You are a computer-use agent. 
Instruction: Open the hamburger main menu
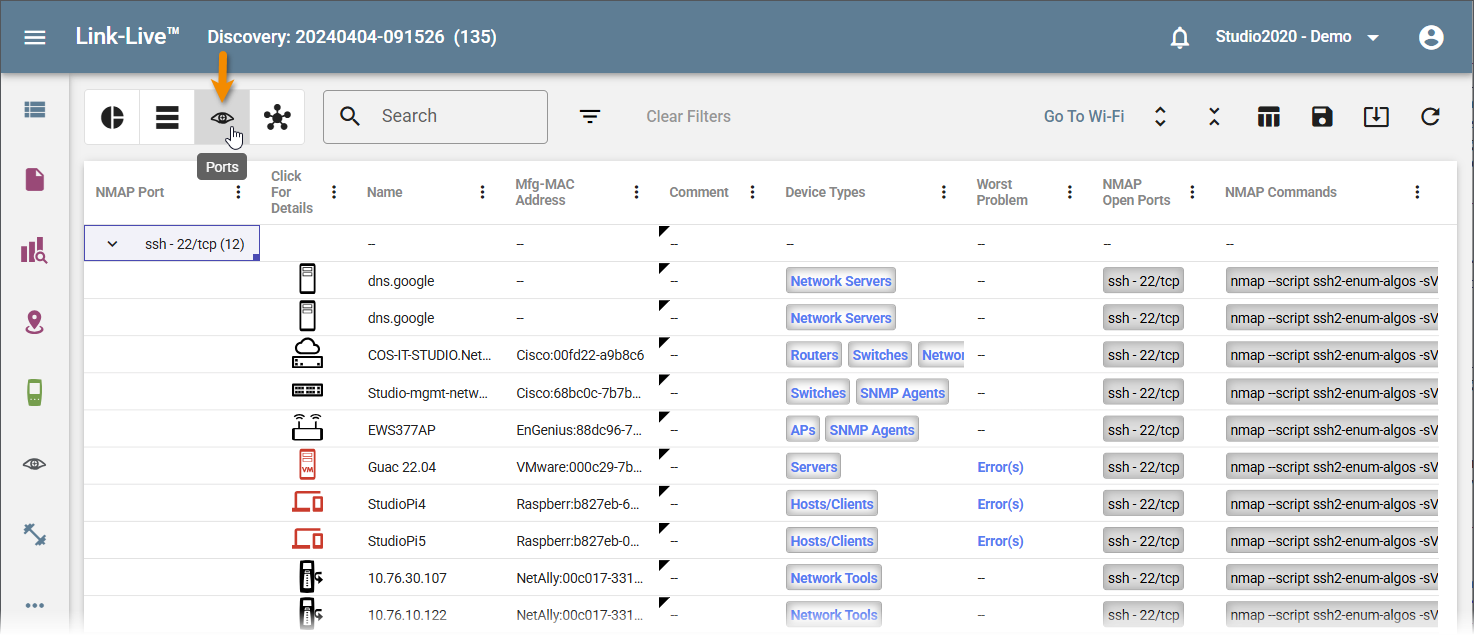(x=35, y=37)
